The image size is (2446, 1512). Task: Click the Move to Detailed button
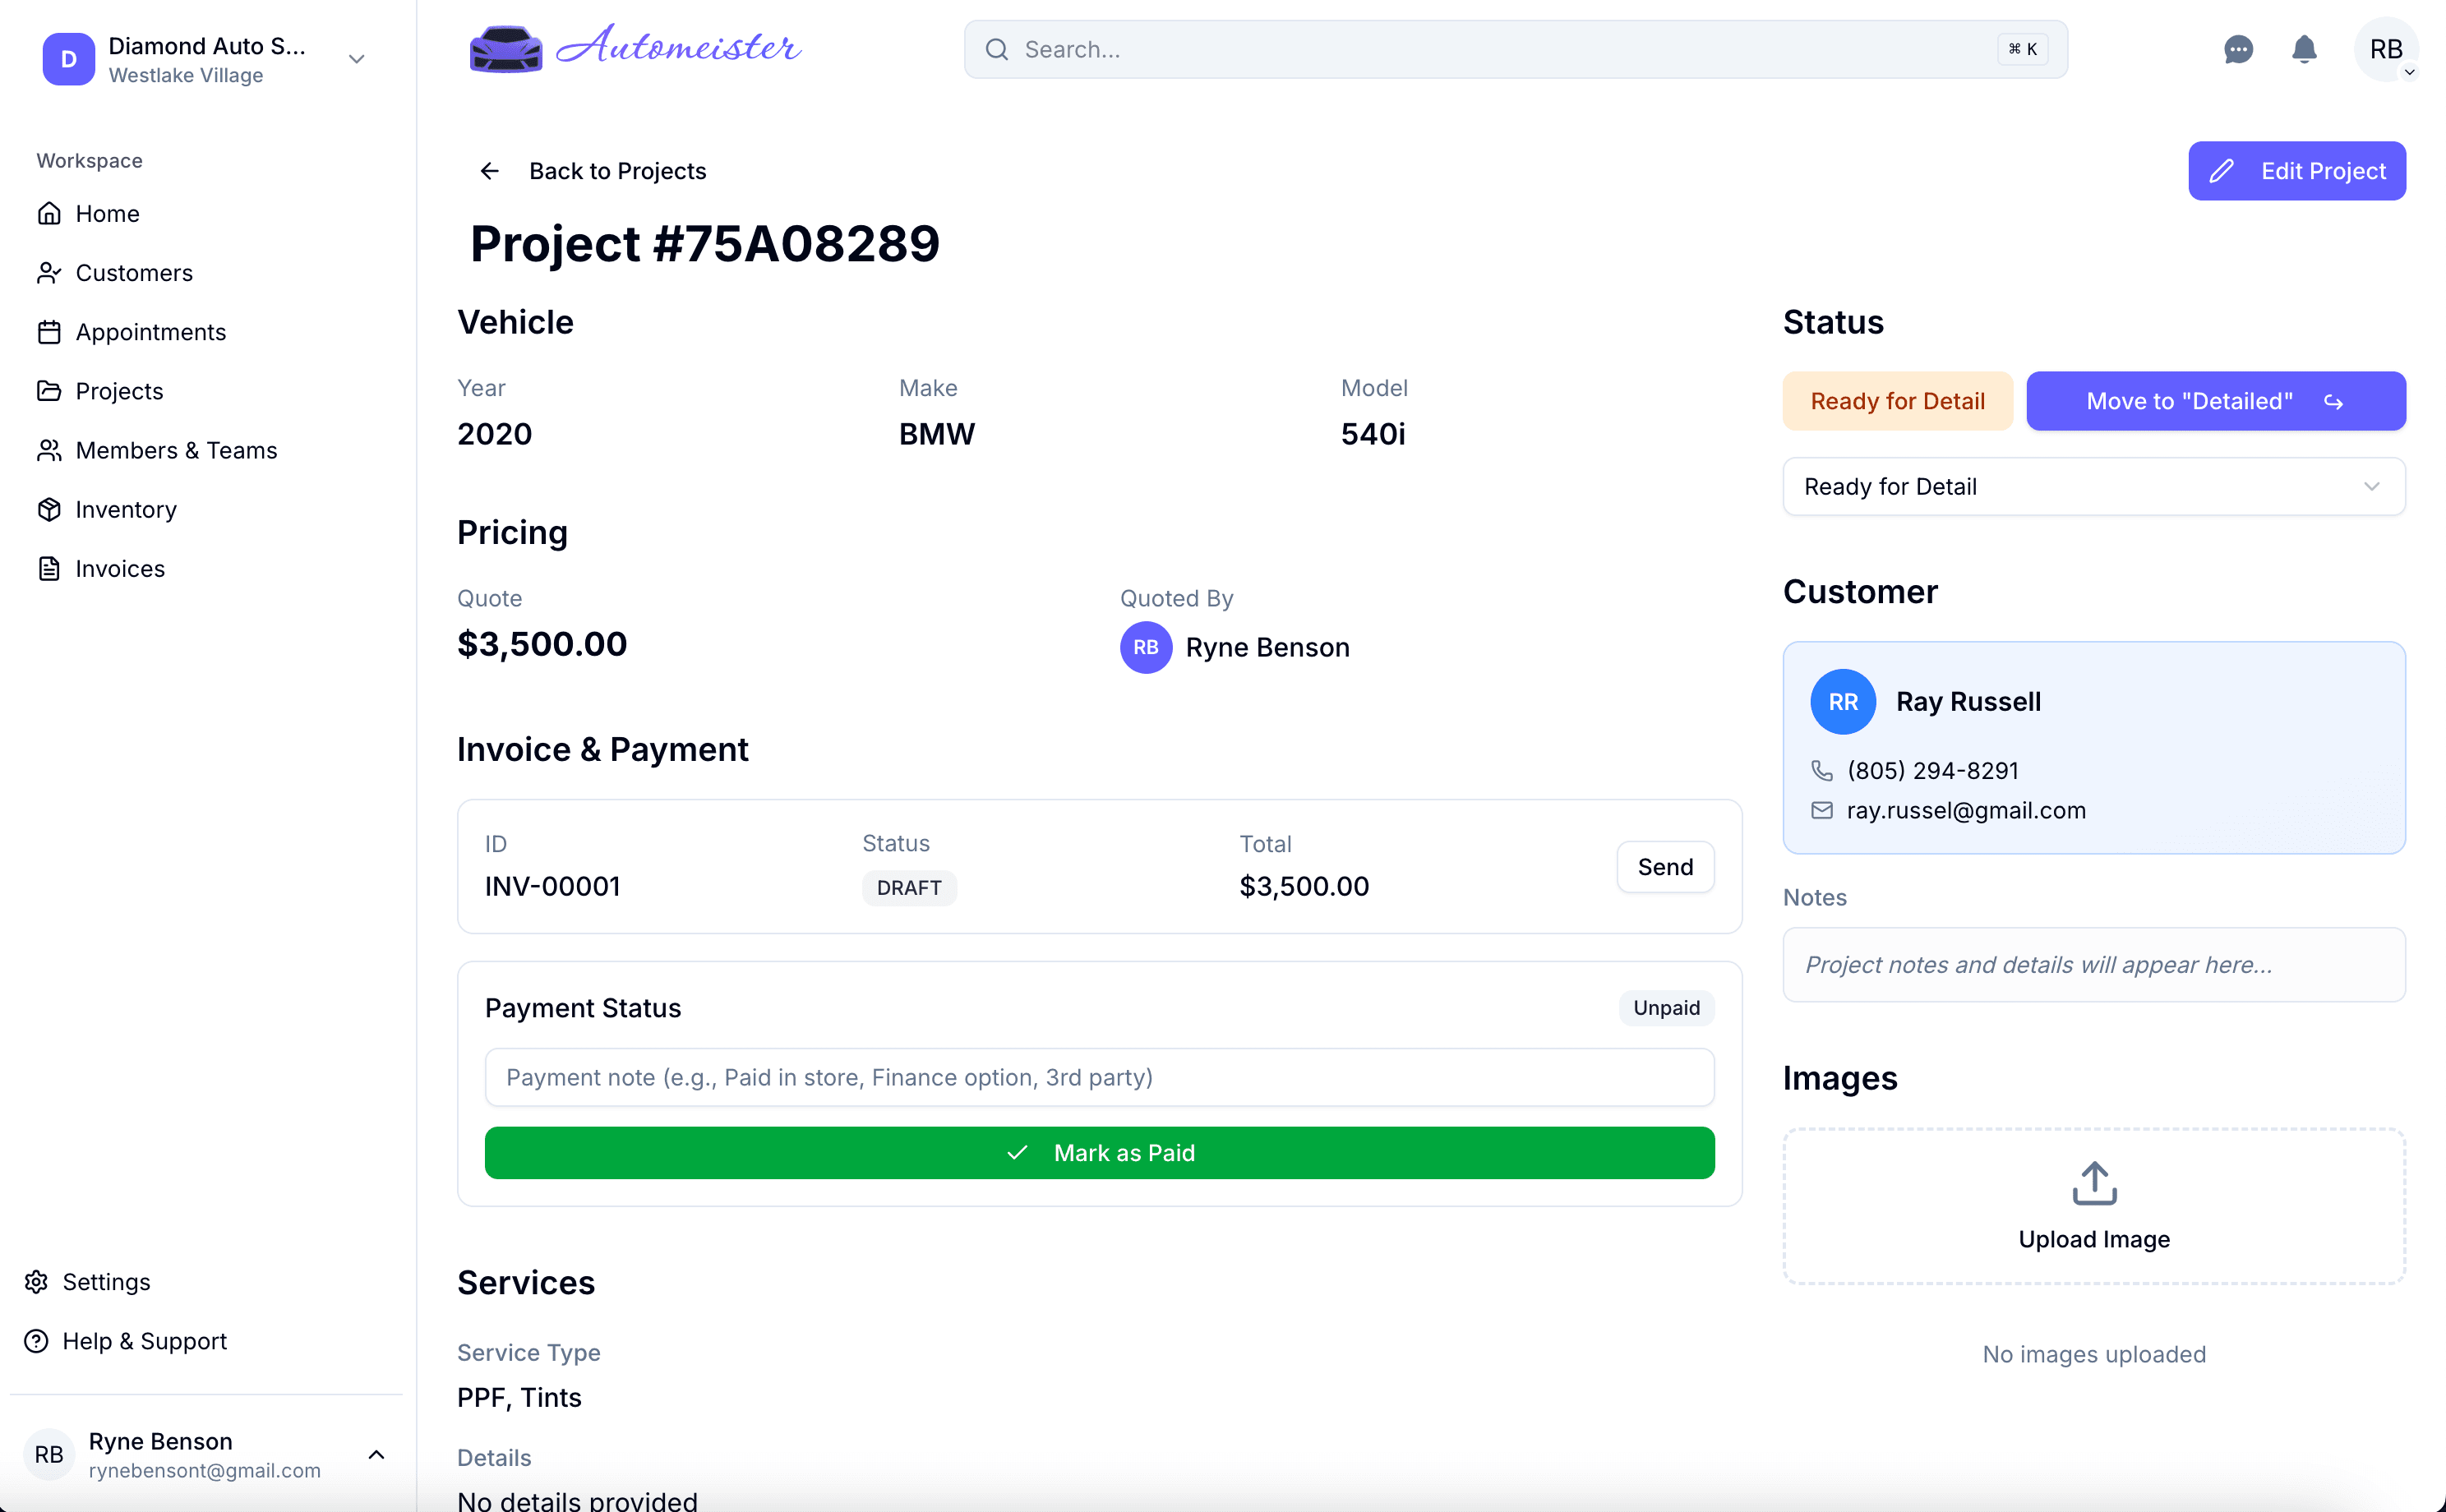pos(2214,401)
